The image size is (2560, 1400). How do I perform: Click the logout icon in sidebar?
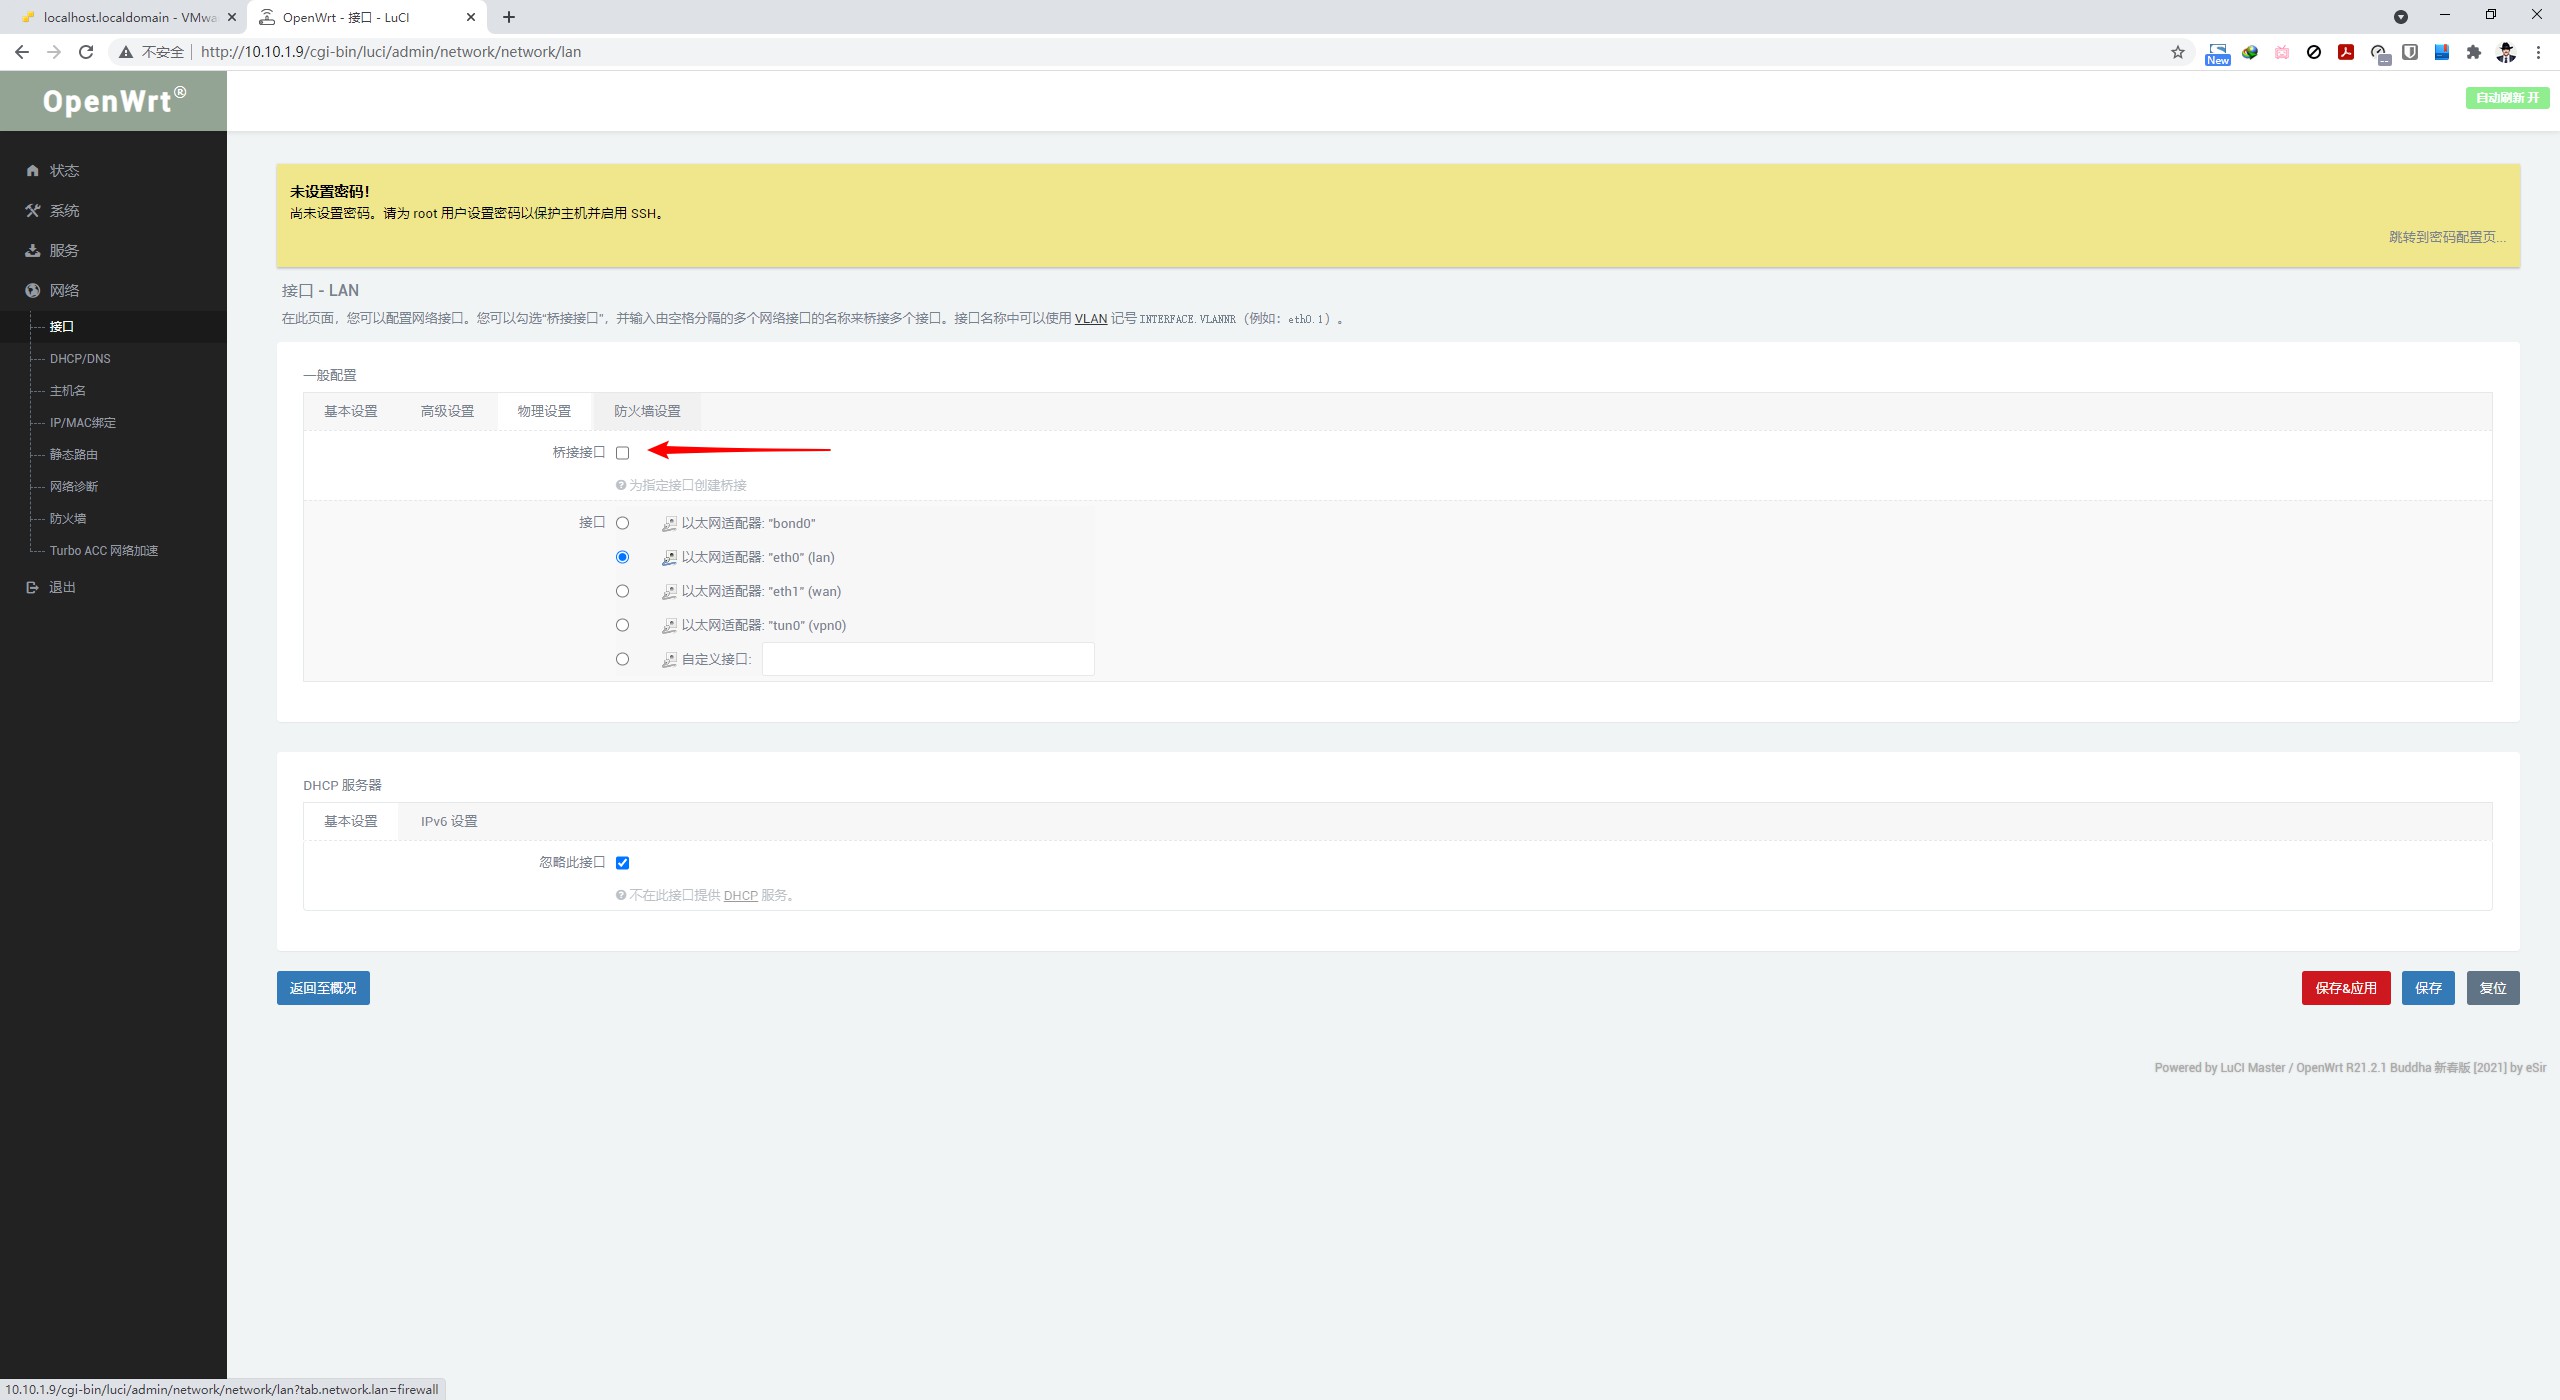(33, 588)
